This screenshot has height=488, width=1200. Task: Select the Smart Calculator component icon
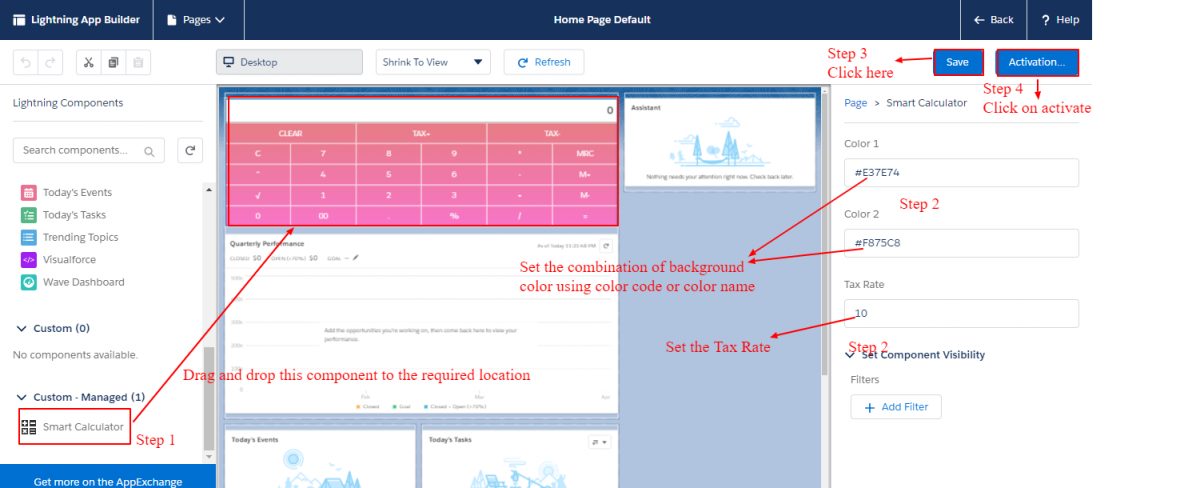coord(29,427)
